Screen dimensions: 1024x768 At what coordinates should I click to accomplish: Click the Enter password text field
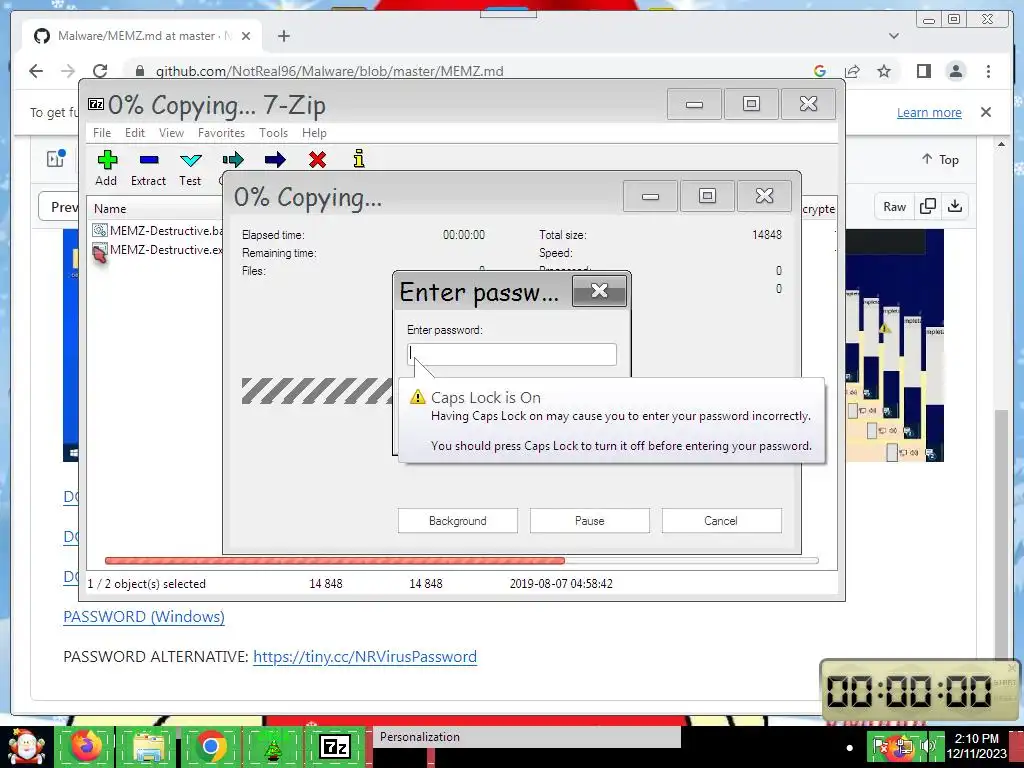[511, 354]
